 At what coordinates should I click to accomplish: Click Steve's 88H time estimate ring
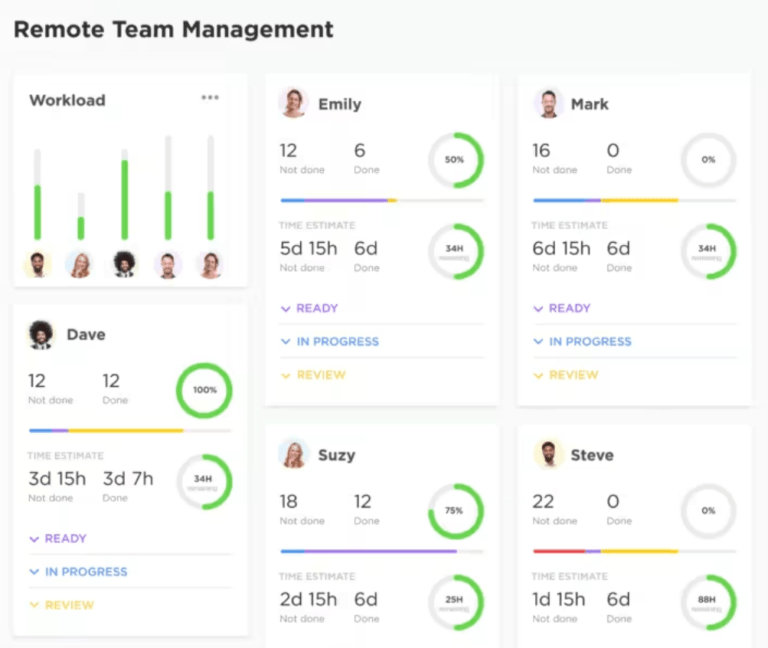point(708,601)
